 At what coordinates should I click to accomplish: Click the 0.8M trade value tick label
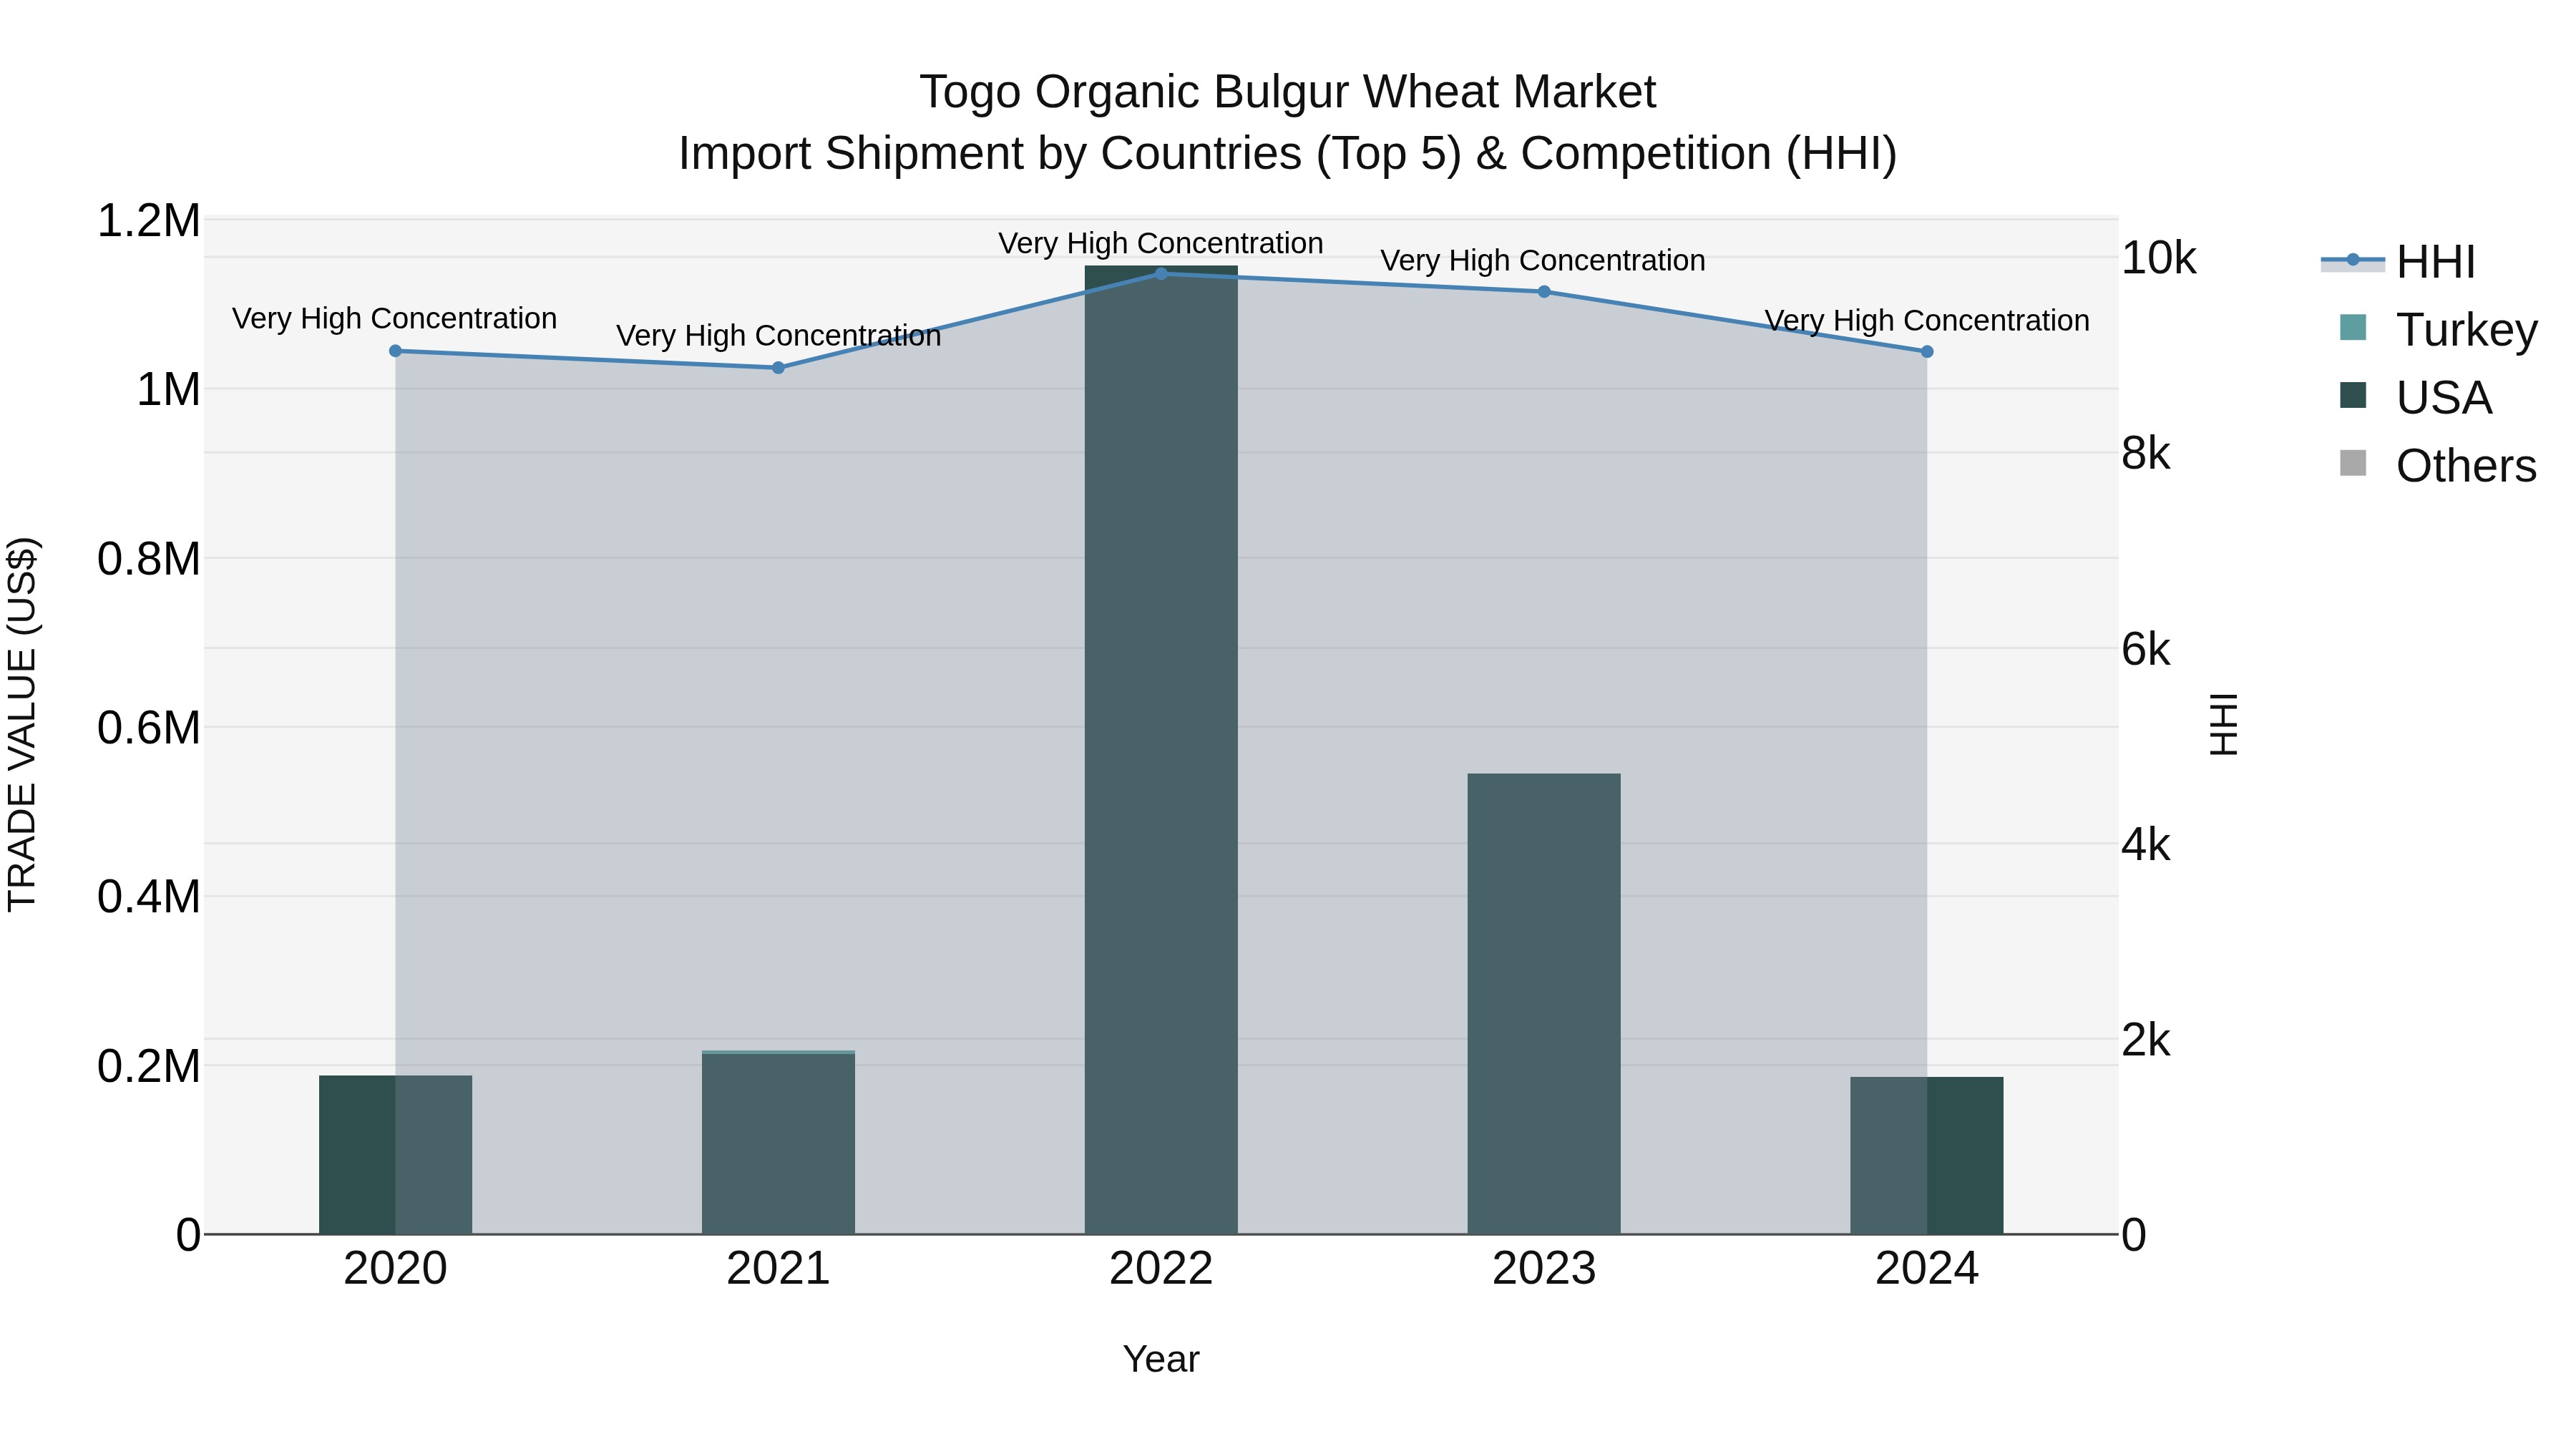pos(149,559)
